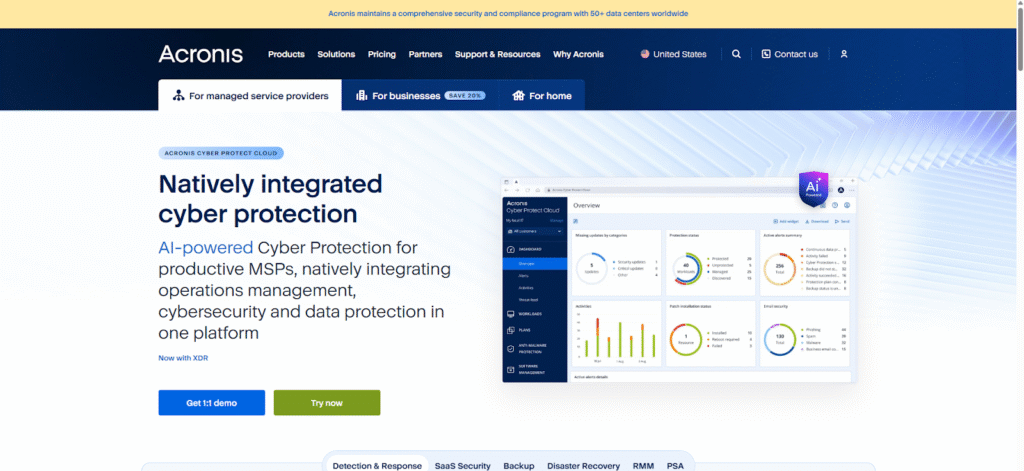Open the user account icon
The width and height of the screenshot is (1024, 471).
(x=844, y=54)
